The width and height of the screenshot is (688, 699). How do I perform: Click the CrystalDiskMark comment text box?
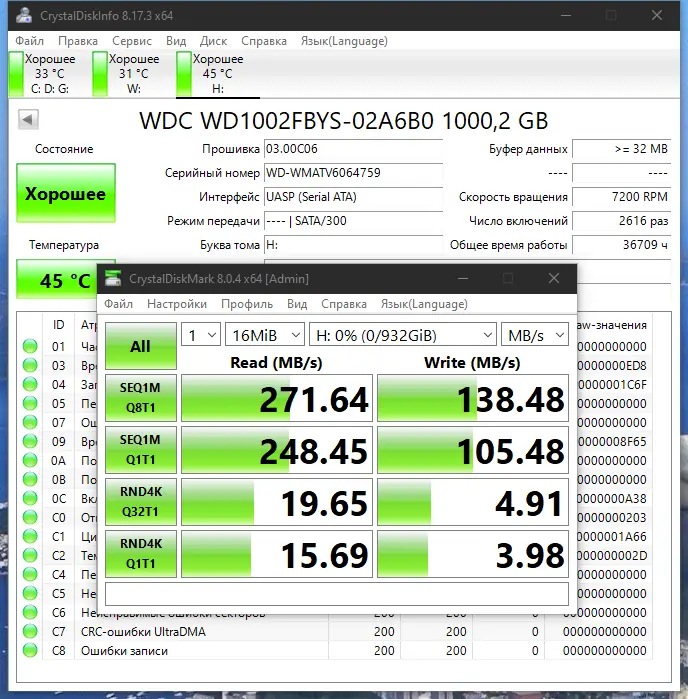pos(337,594)
